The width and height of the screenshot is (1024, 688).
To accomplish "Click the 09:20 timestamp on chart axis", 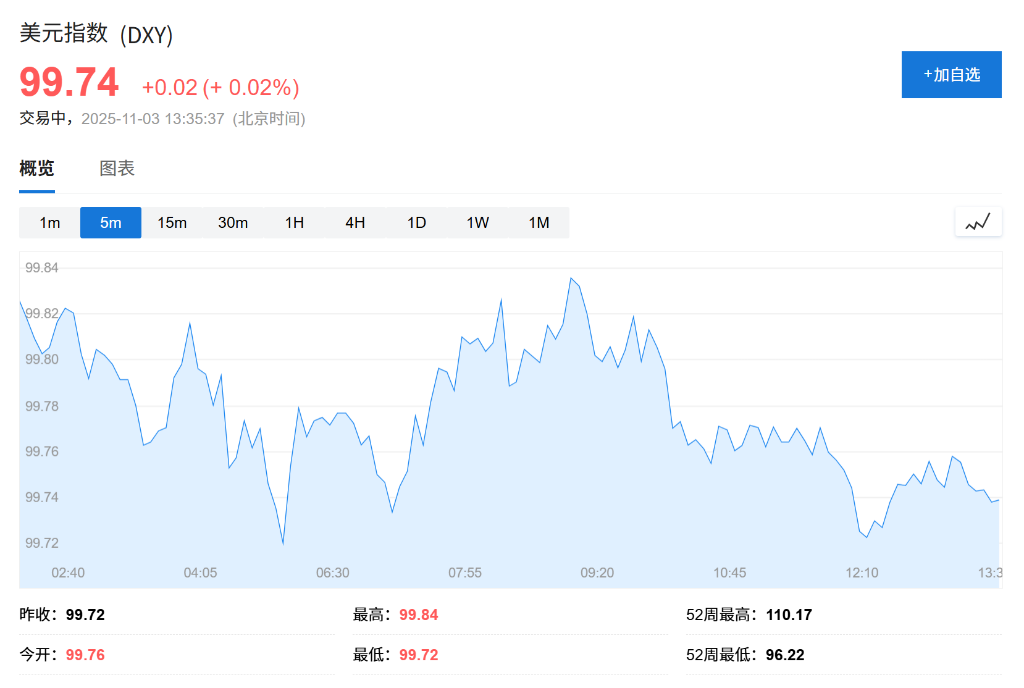I will [x=597, y=573].
